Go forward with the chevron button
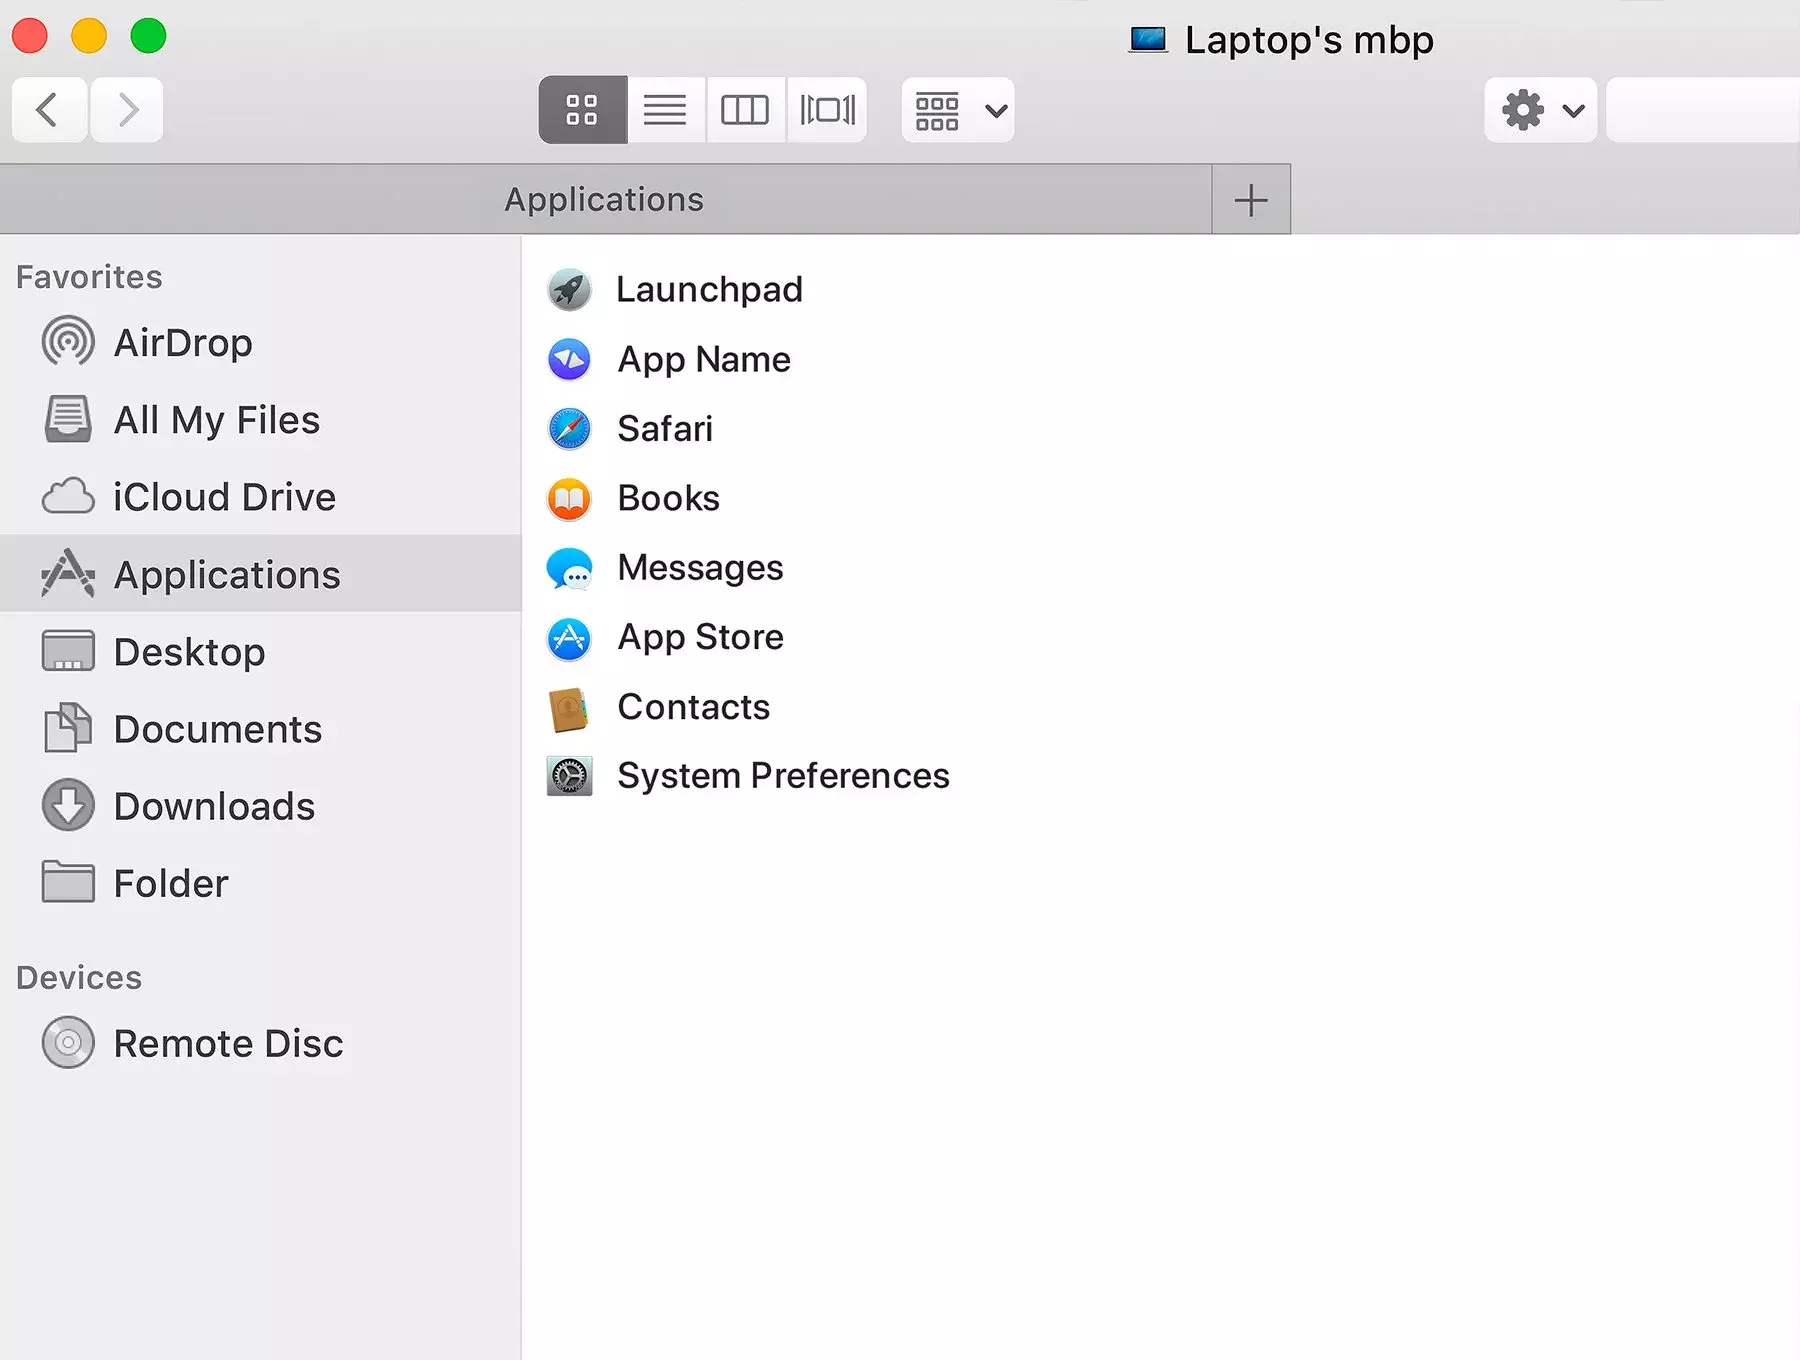 pyautogui.click(x=127, y=109)
